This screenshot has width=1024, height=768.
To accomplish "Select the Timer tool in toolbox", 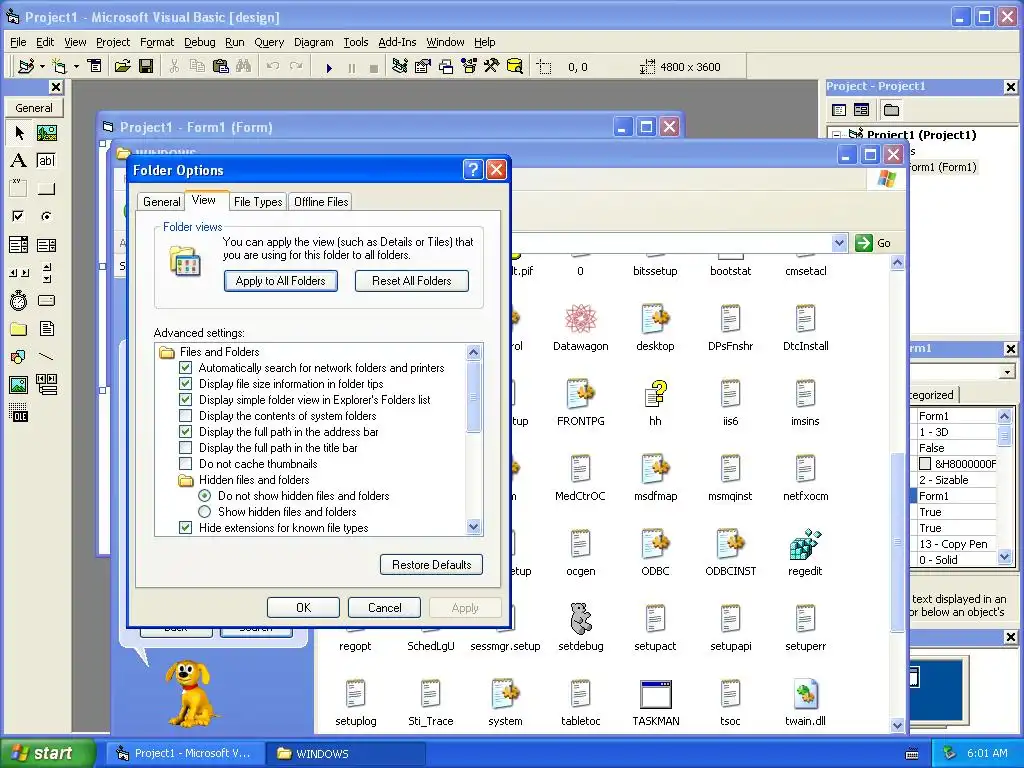I will pyautogui.click(x=19, y=300).
